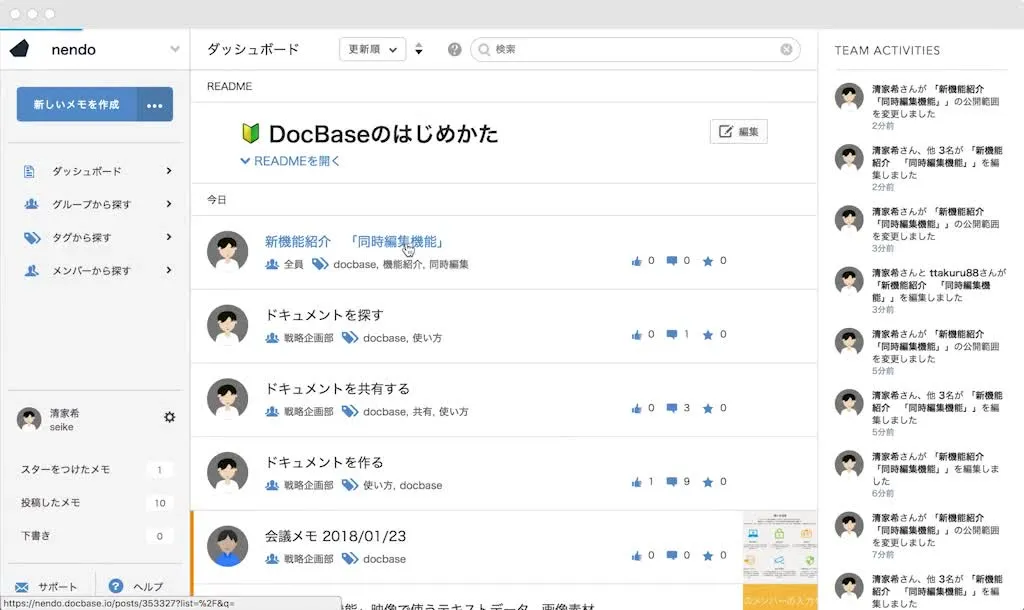
Task: Click comment icon on ドキュメントを共有する
Action: 672,408
